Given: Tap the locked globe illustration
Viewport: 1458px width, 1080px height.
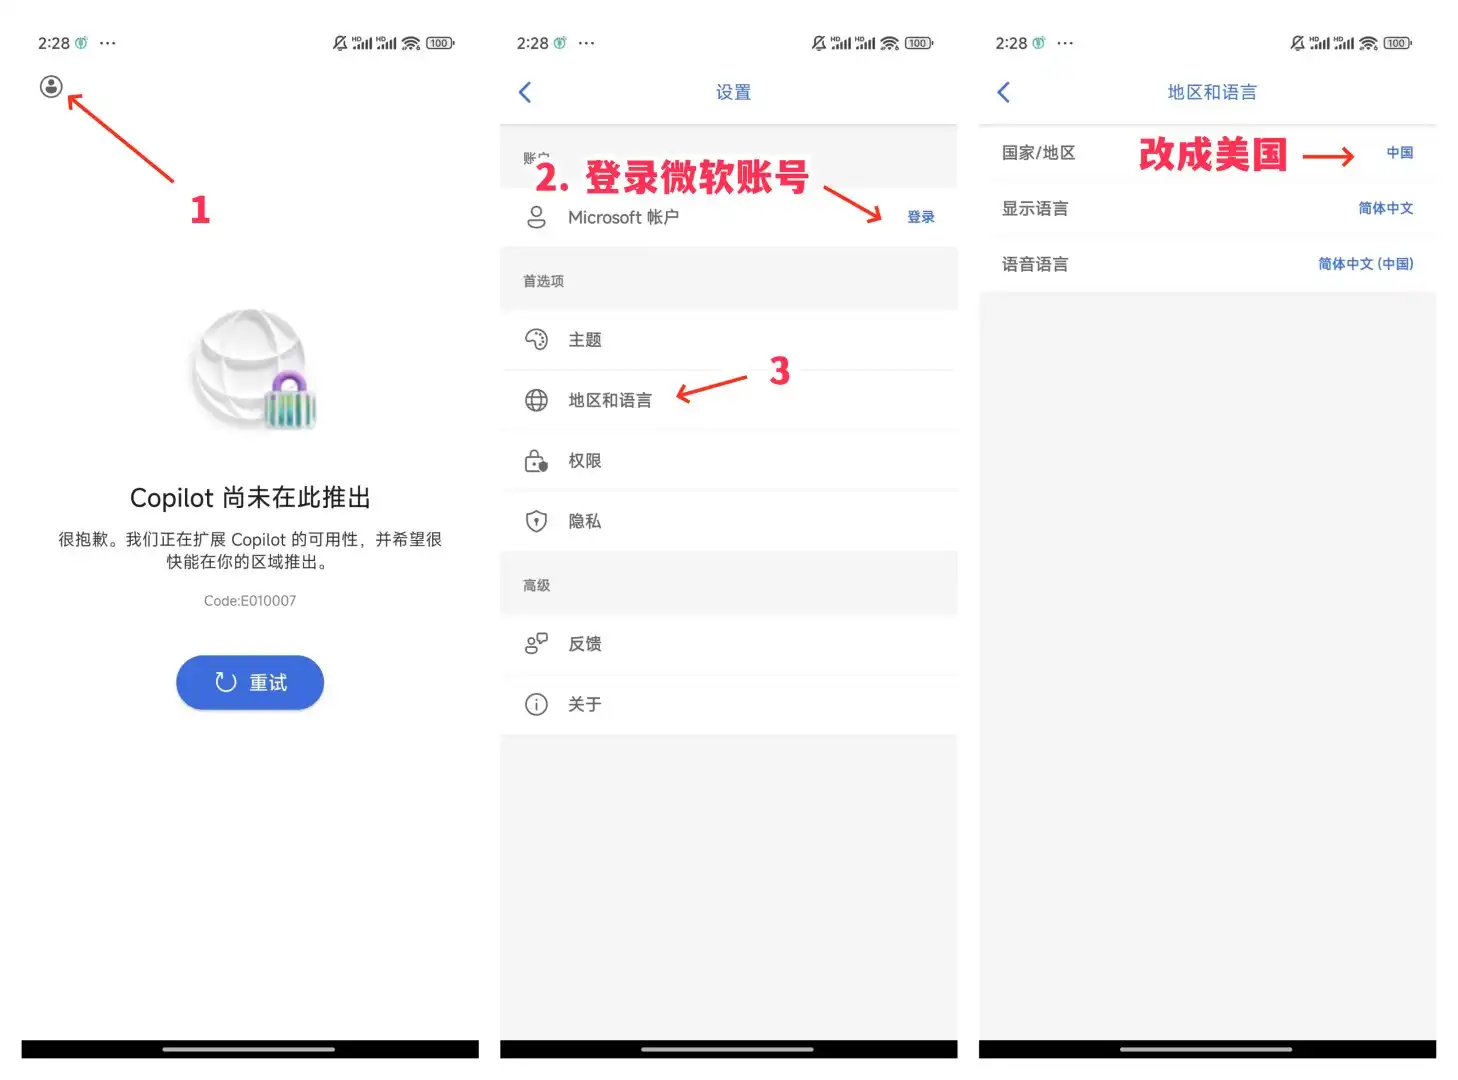Looking at the screenshot, I should pyautogui.click(x=253, y=370).
